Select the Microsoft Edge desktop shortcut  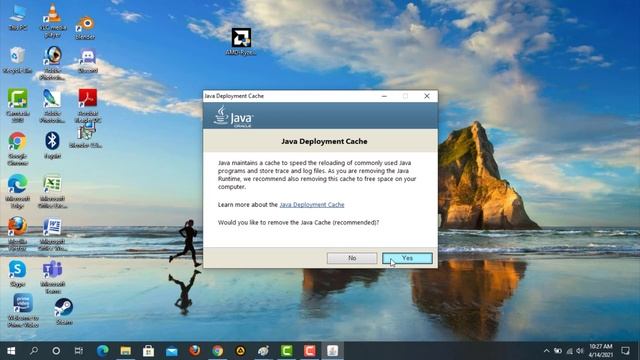tap(18, 191)
